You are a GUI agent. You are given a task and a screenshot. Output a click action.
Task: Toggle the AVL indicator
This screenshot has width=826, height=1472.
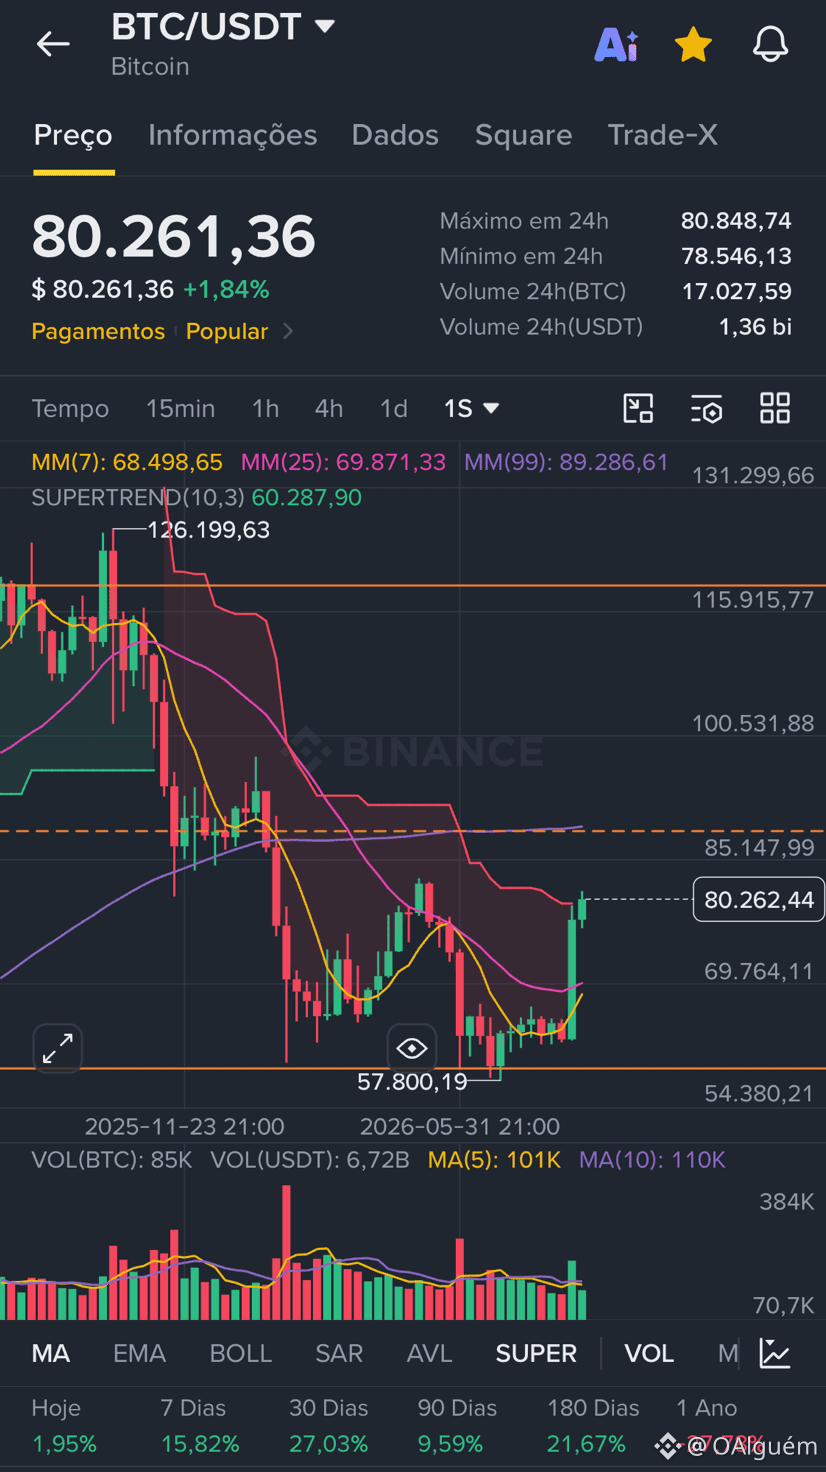[430, 1353]
